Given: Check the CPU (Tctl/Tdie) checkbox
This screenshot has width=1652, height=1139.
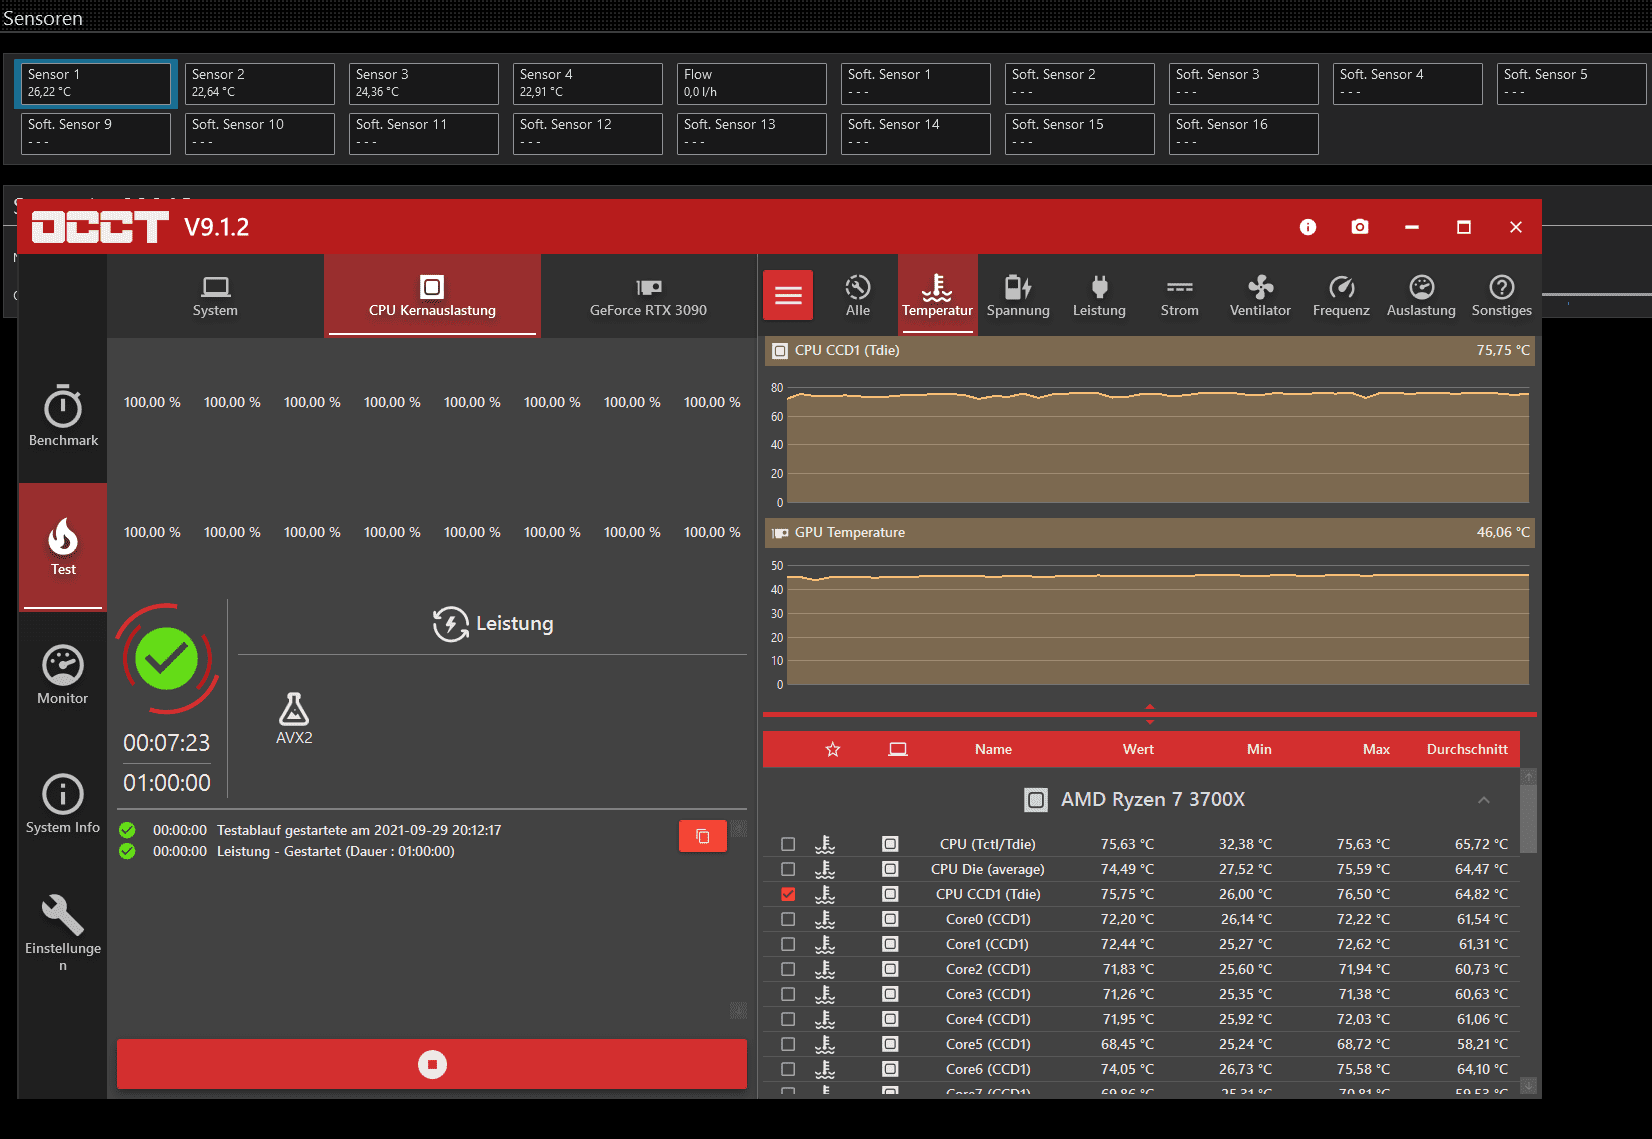Looking at the screenshot, I should click(x=788, y=844).
